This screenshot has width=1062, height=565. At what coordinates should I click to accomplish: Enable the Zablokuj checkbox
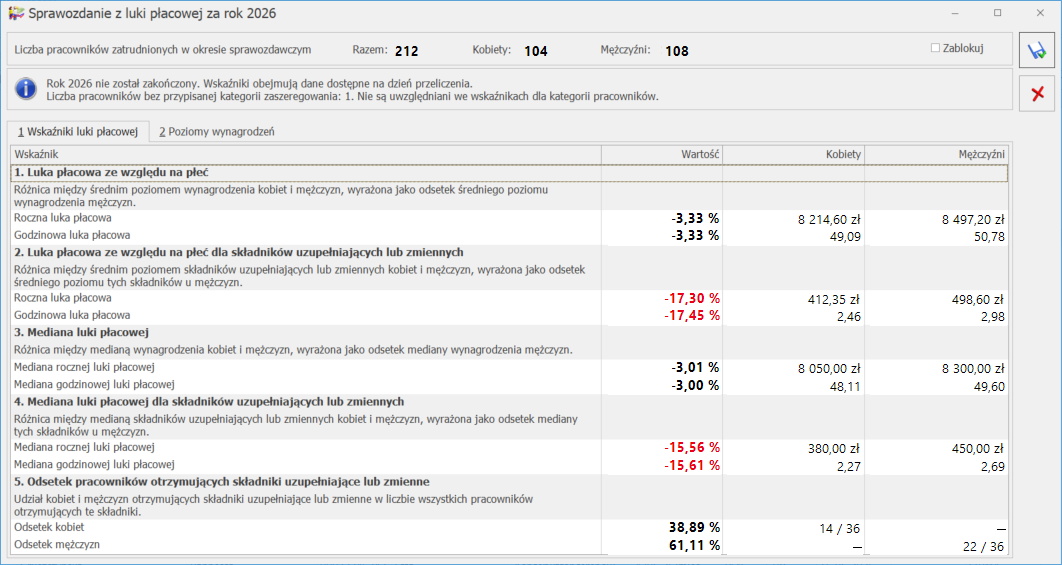click(935, 48)
